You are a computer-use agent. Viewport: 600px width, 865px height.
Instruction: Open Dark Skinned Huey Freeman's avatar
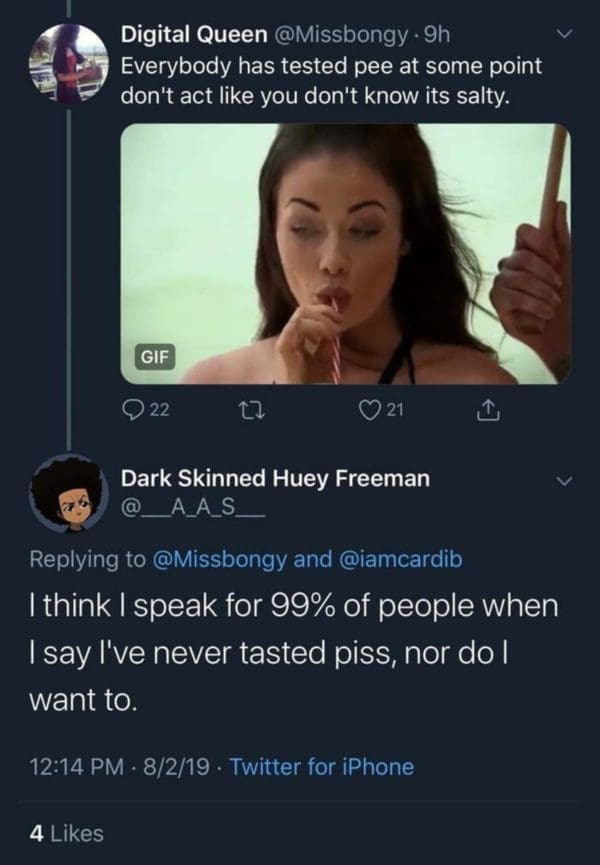(x=68, y=492)
